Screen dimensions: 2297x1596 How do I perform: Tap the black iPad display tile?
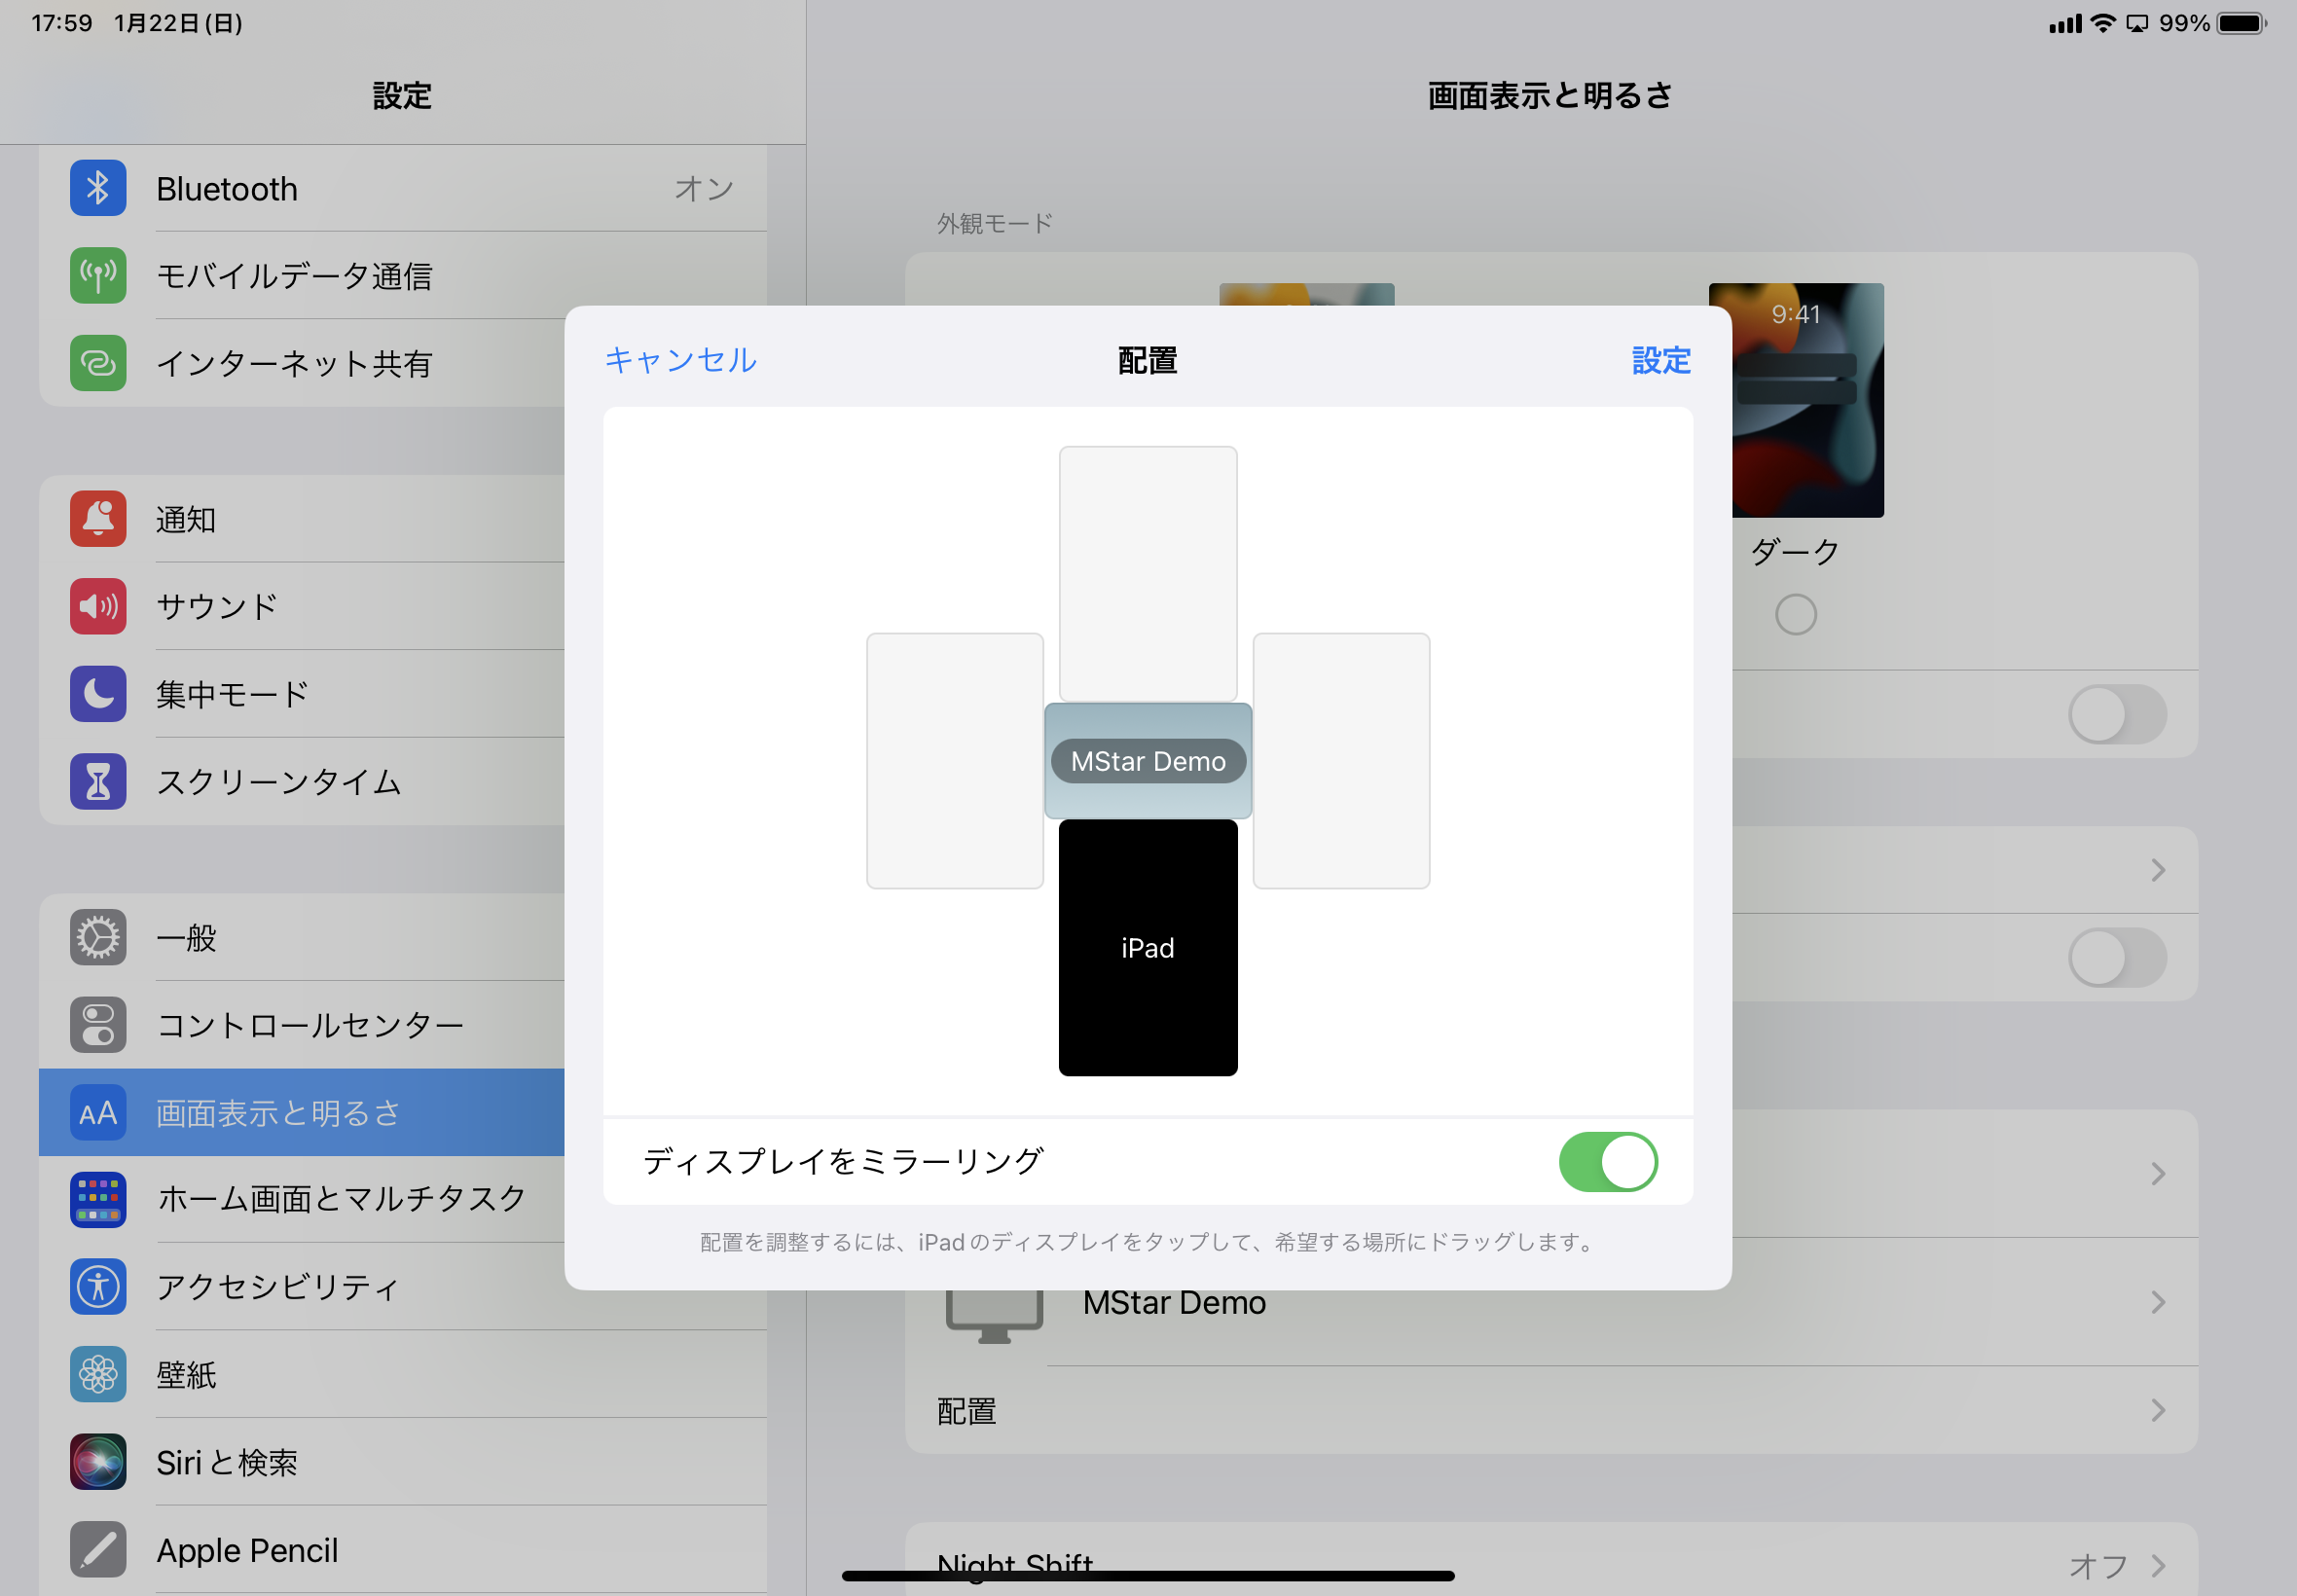[1147, 947]
